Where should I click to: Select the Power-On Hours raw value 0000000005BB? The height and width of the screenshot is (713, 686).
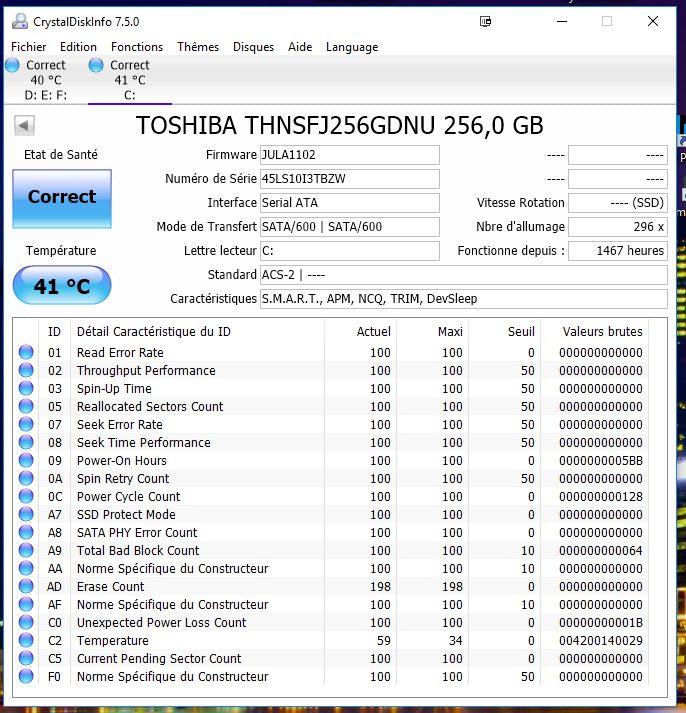[601, 461]
